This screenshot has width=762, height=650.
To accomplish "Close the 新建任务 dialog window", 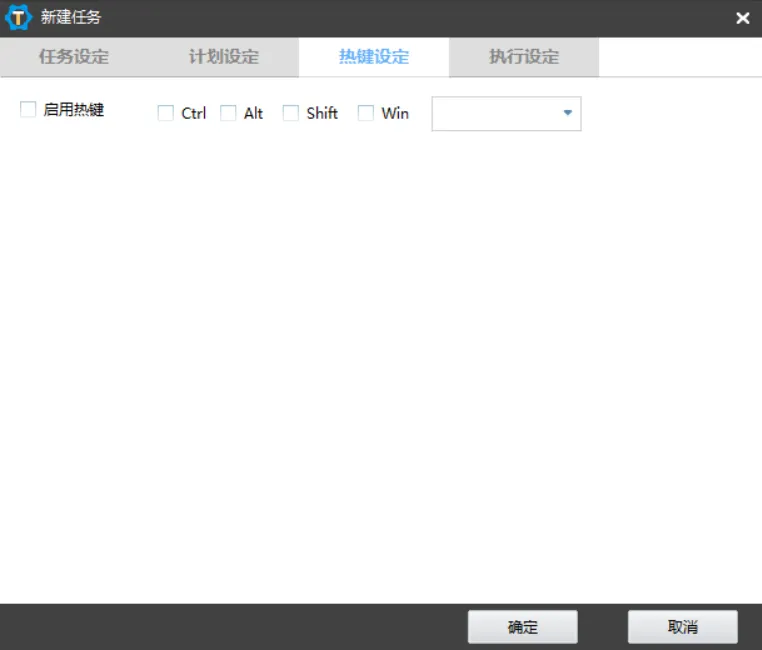I will pos(742,18).
